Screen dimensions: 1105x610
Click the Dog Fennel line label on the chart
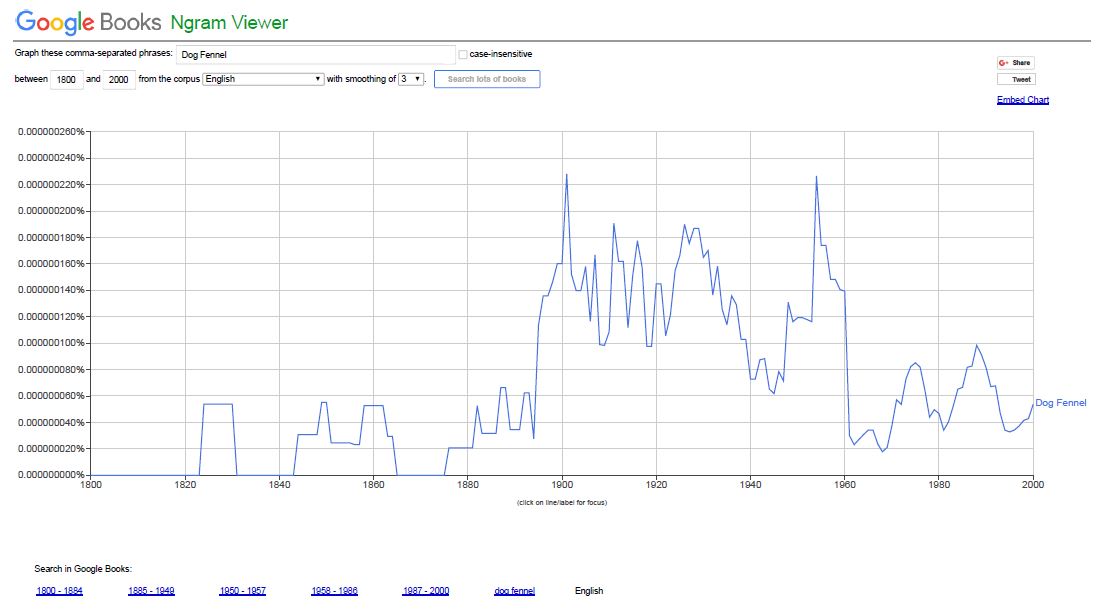[1061, 403]
